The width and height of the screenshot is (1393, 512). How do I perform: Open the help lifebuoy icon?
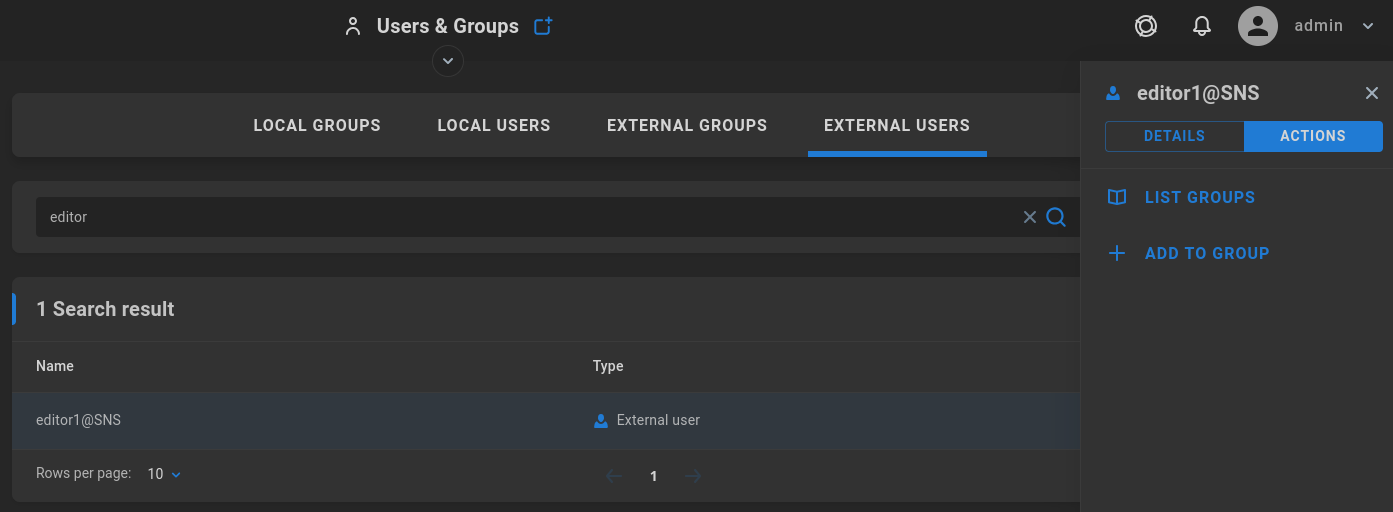(x=1146, y=26)
